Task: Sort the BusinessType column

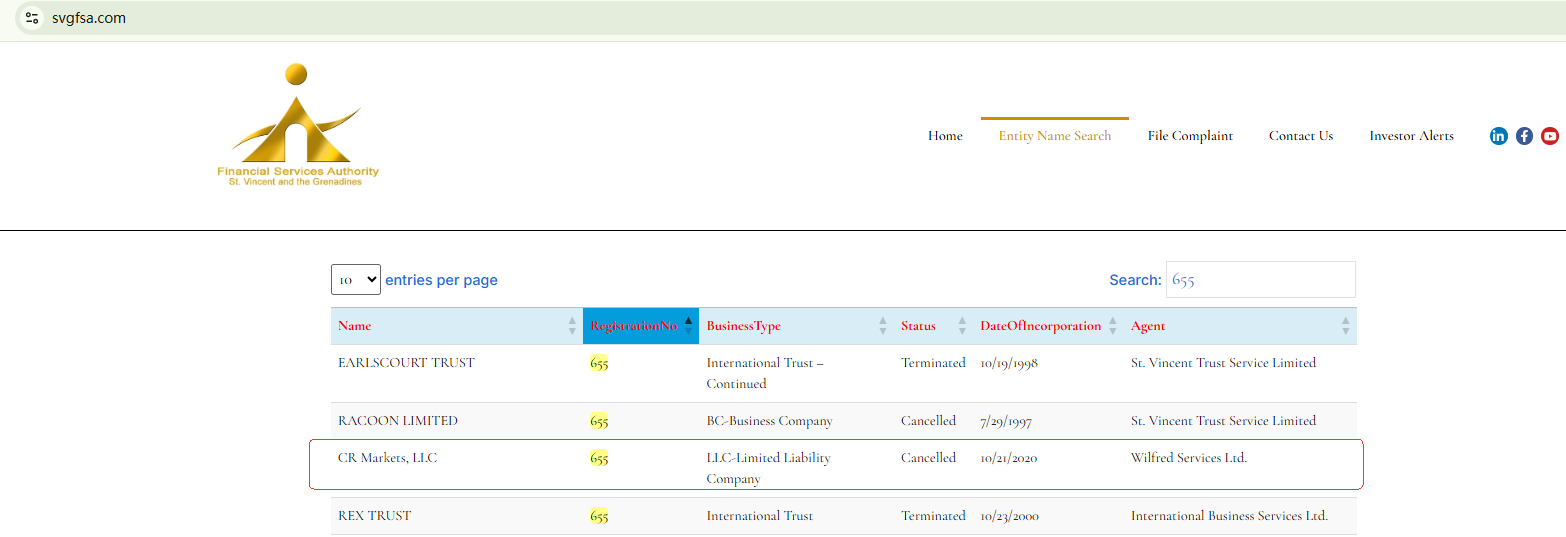Action: [x=883, y=326]
